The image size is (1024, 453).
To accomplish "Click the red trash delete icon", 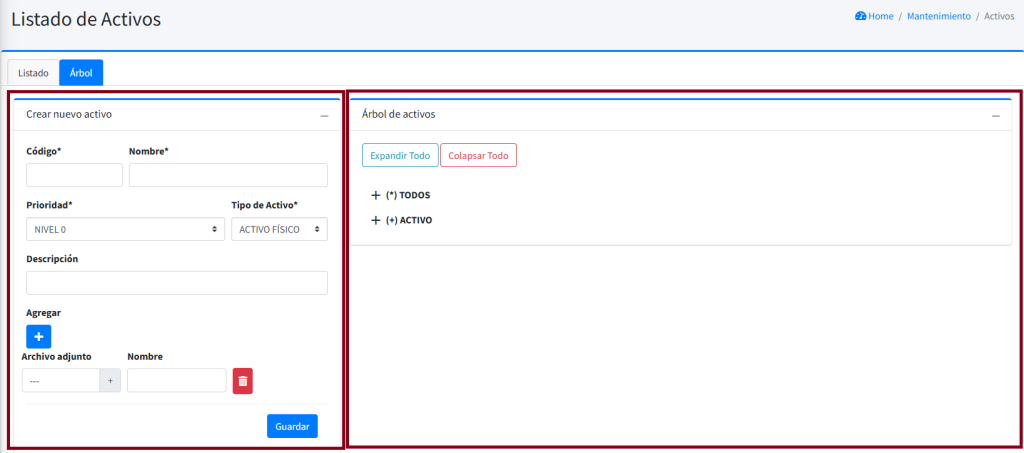I will (243, 380).
